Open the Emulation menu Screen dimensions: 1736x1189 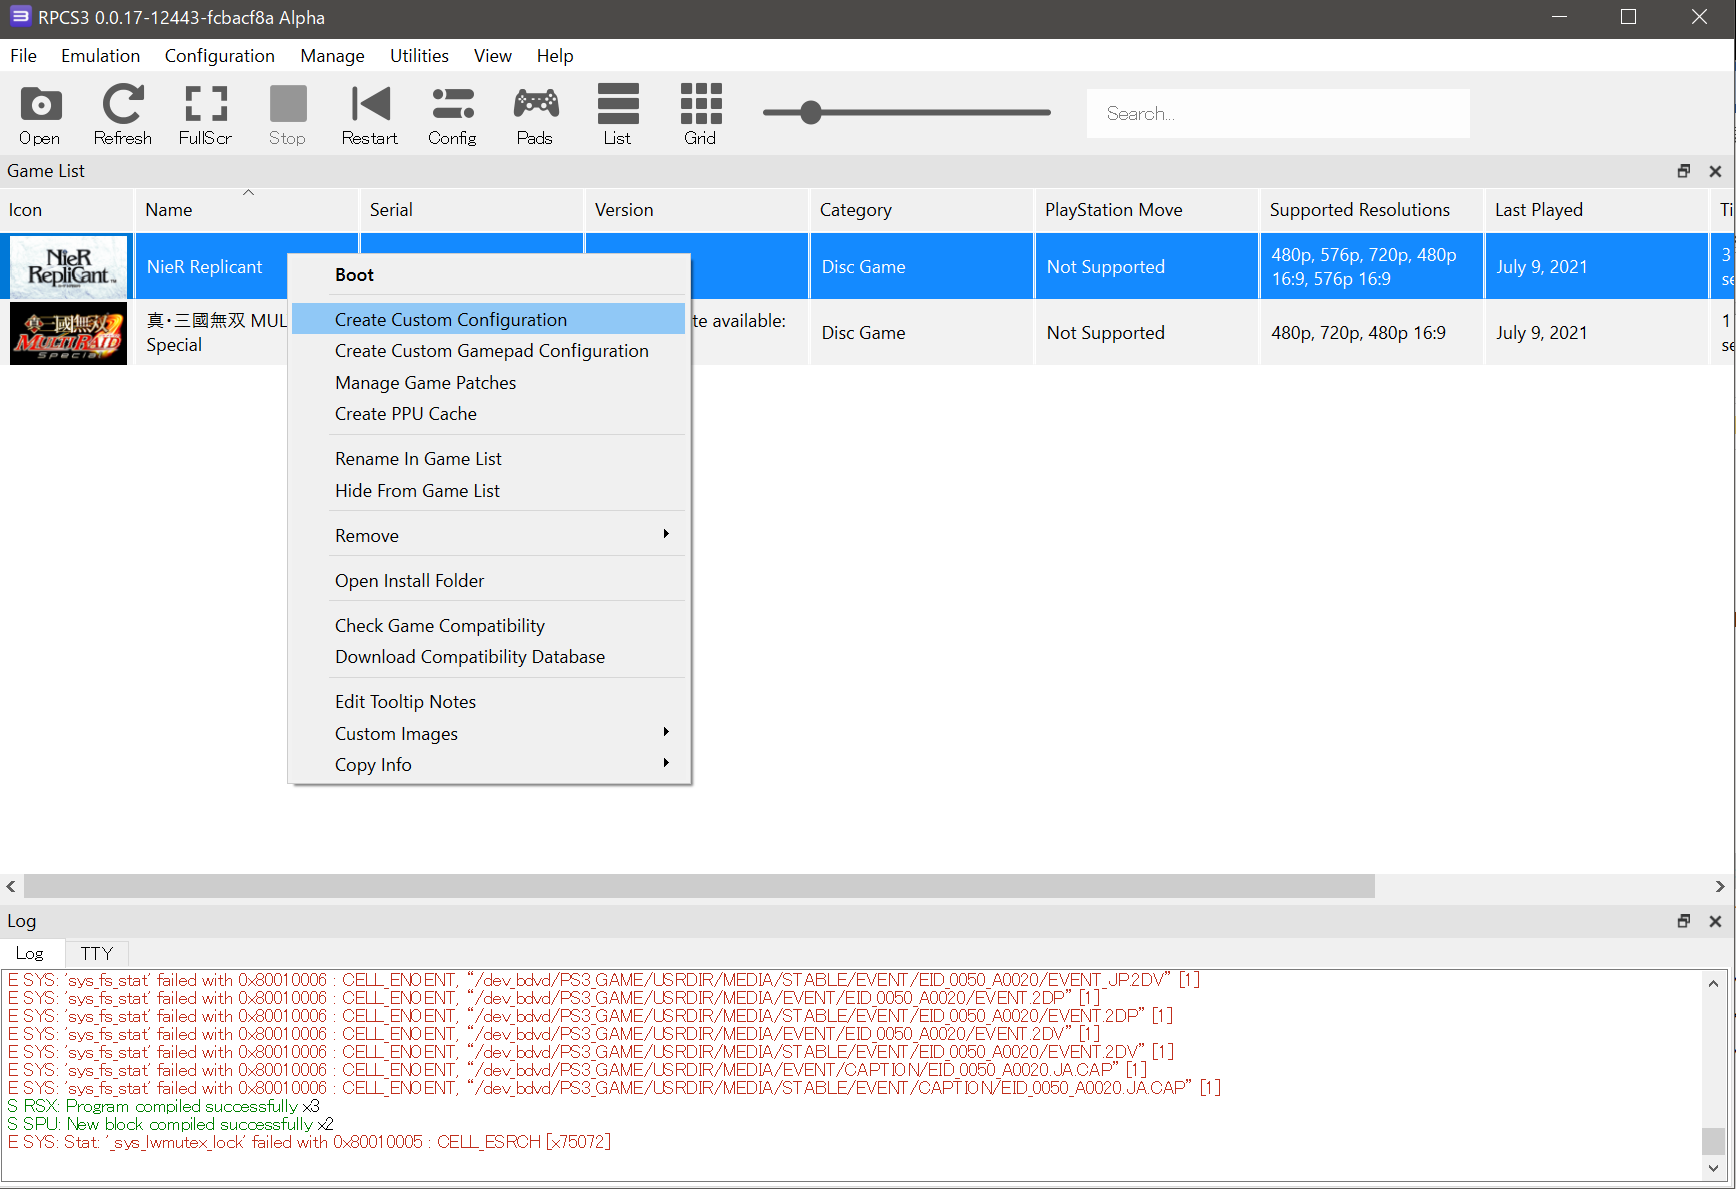pyautogui.click(x=100, y=56)
